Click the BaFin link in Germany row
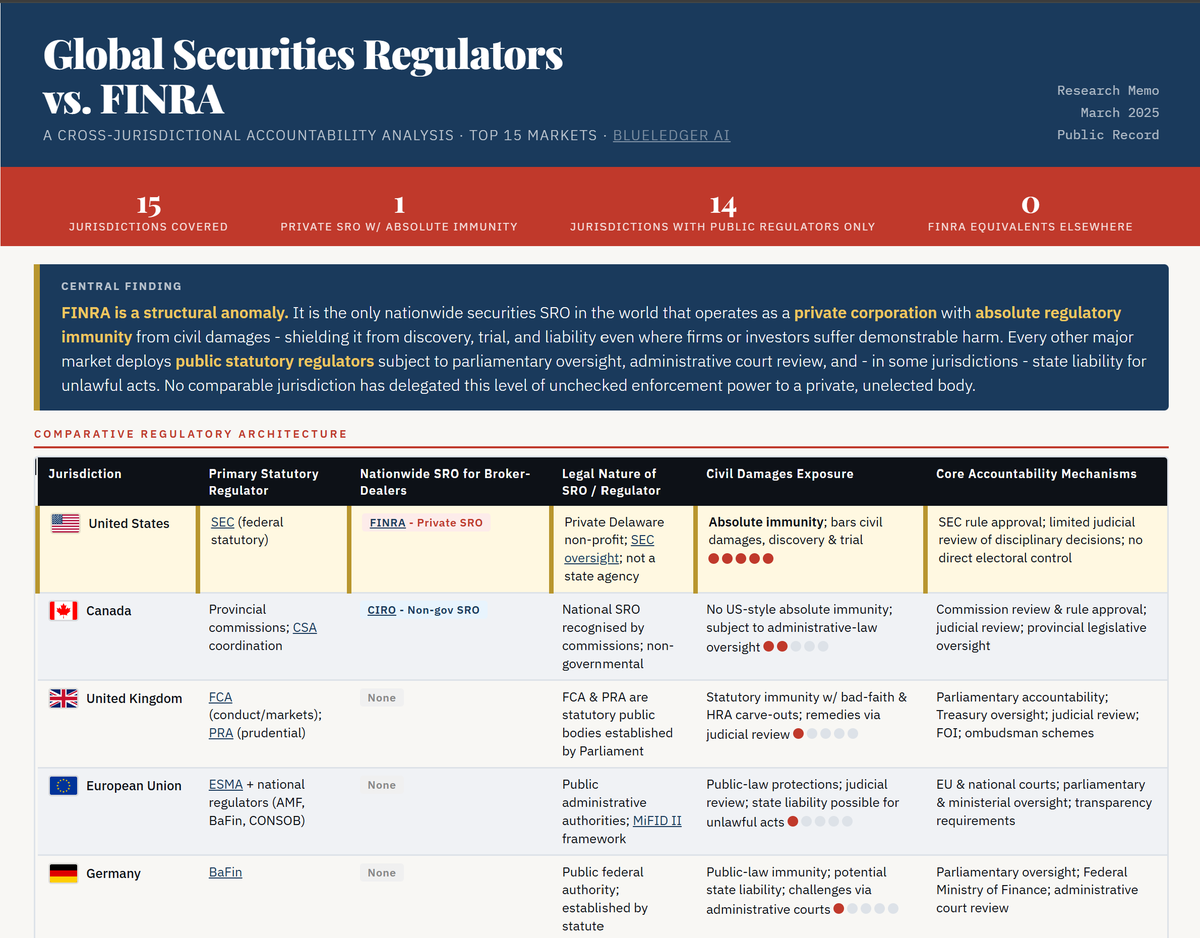 225,872
